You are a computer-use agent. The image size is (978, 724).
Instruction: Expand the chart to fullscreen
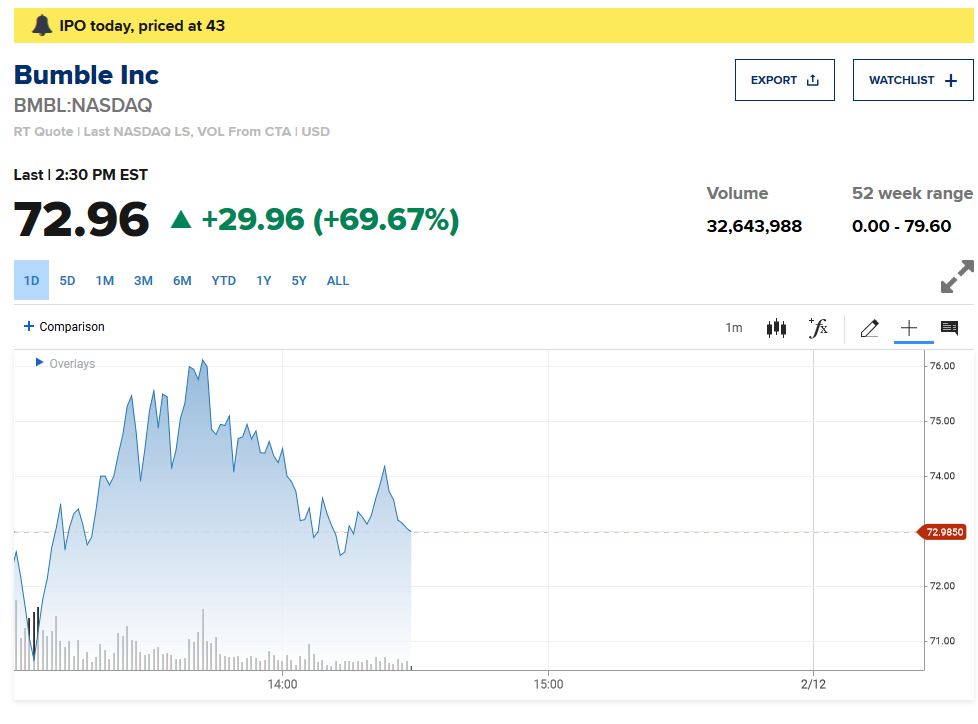pos(957,277)
